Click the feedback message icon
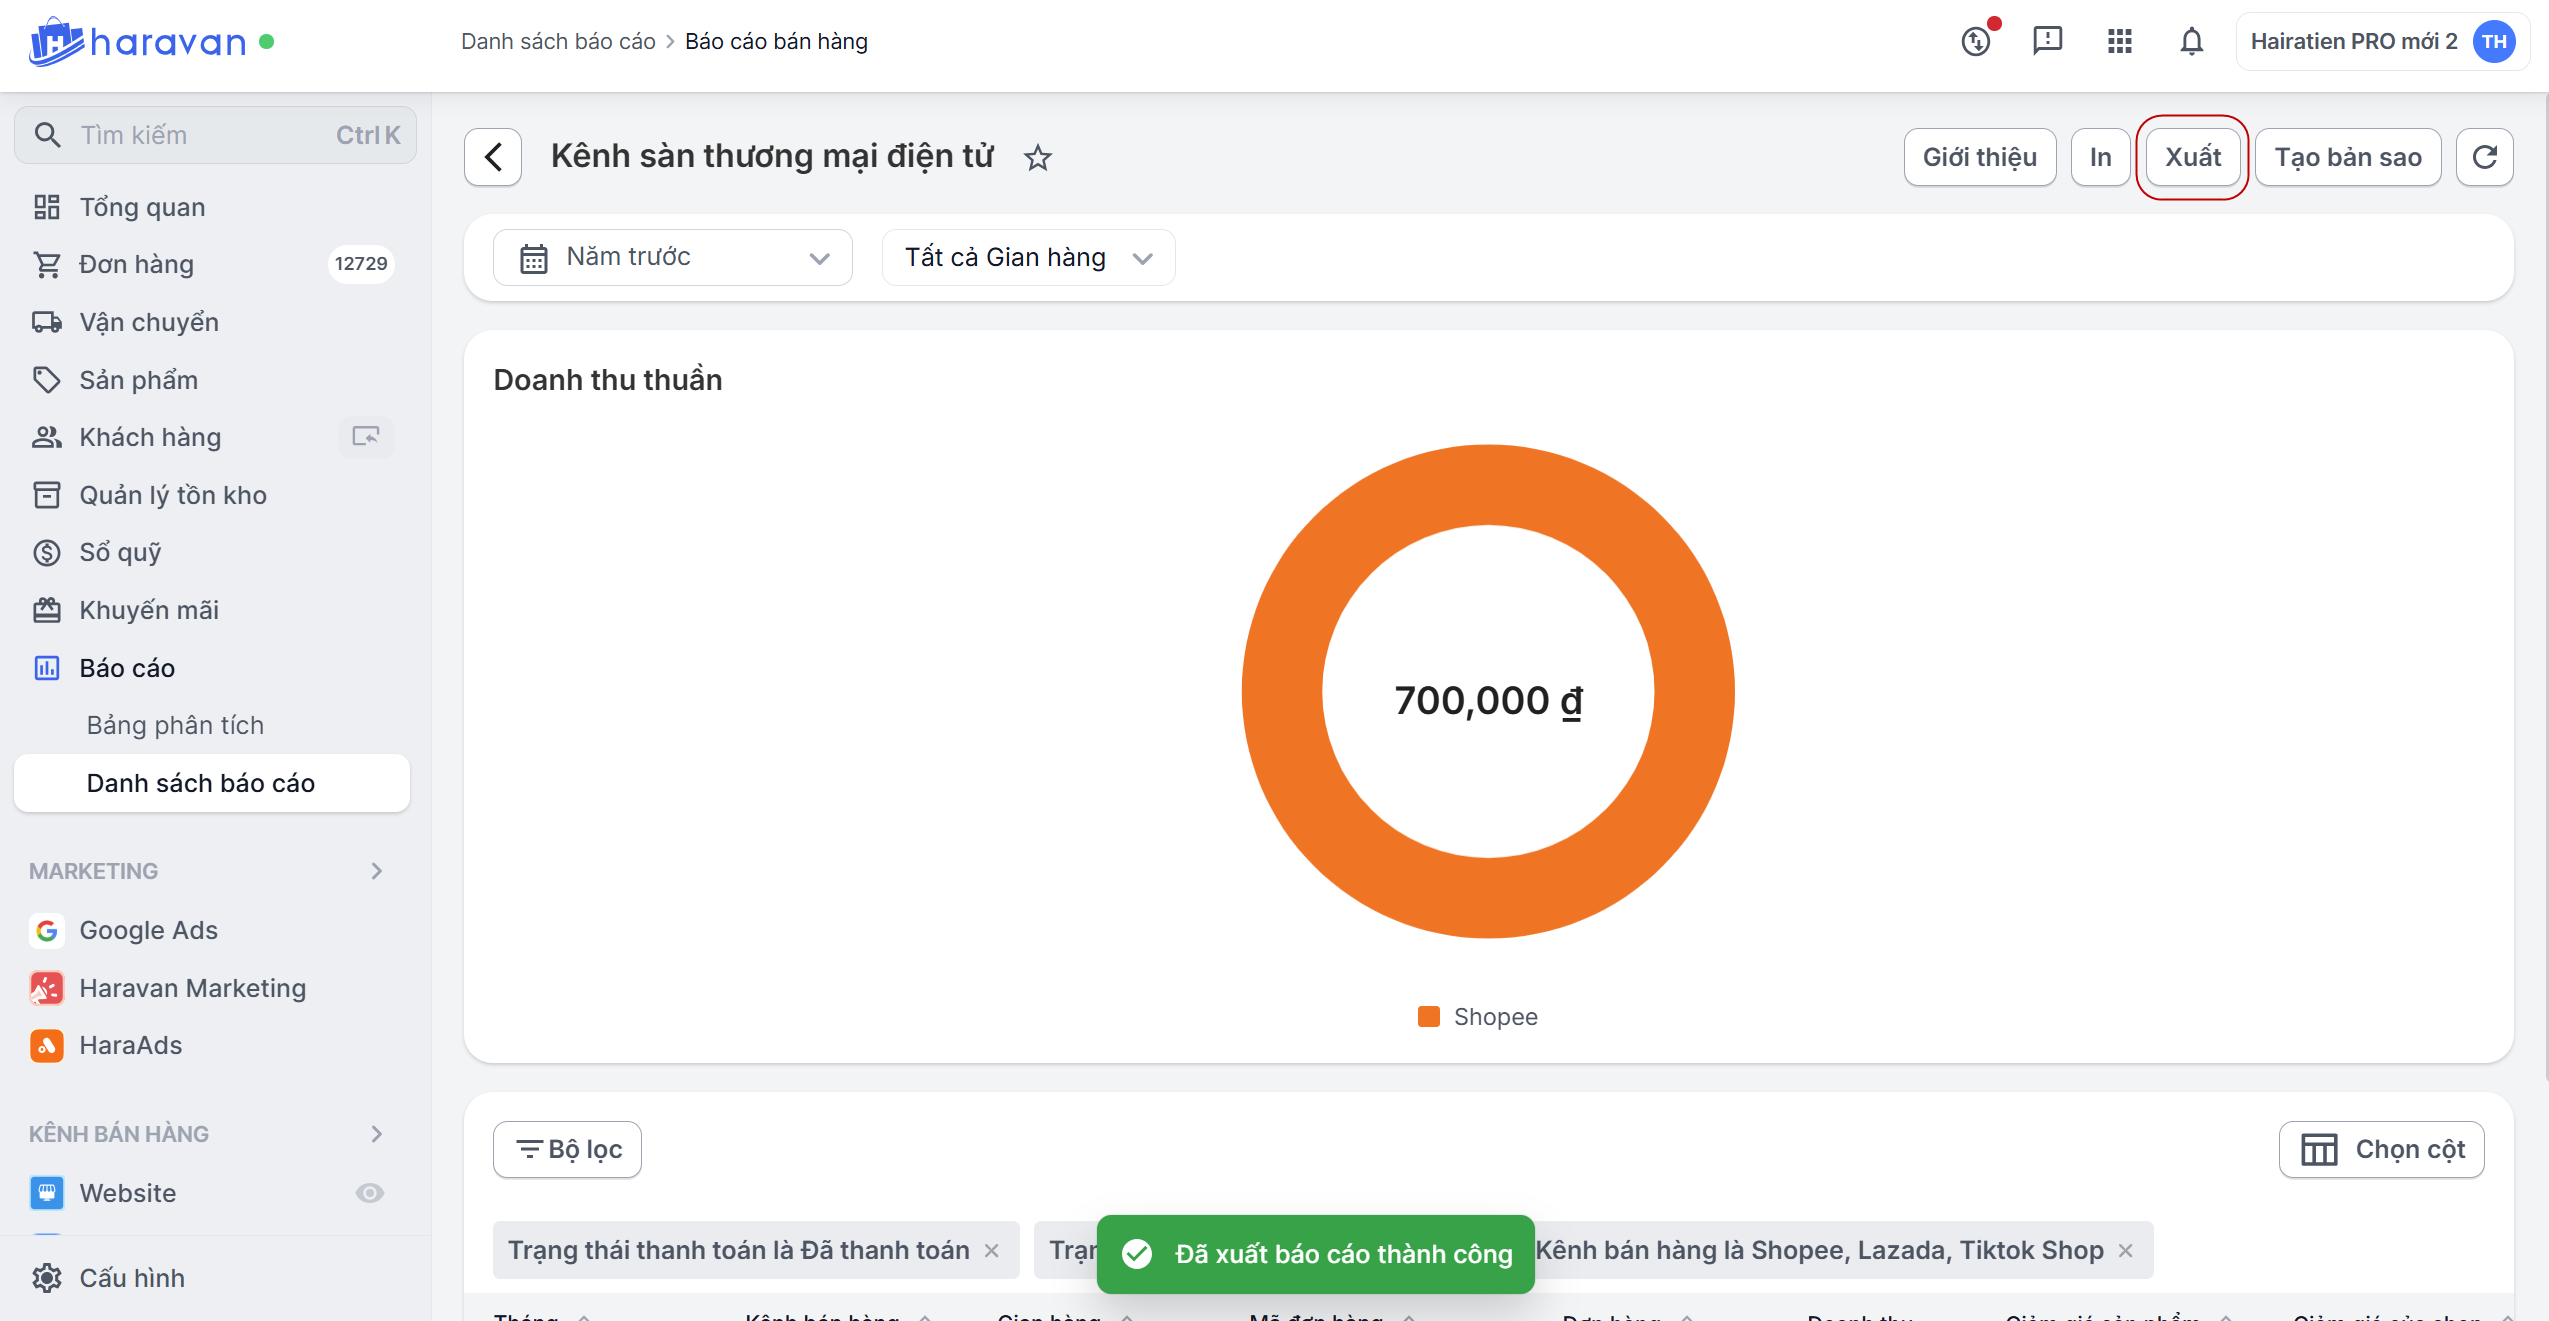2549x1321 pixels. 2047,41
